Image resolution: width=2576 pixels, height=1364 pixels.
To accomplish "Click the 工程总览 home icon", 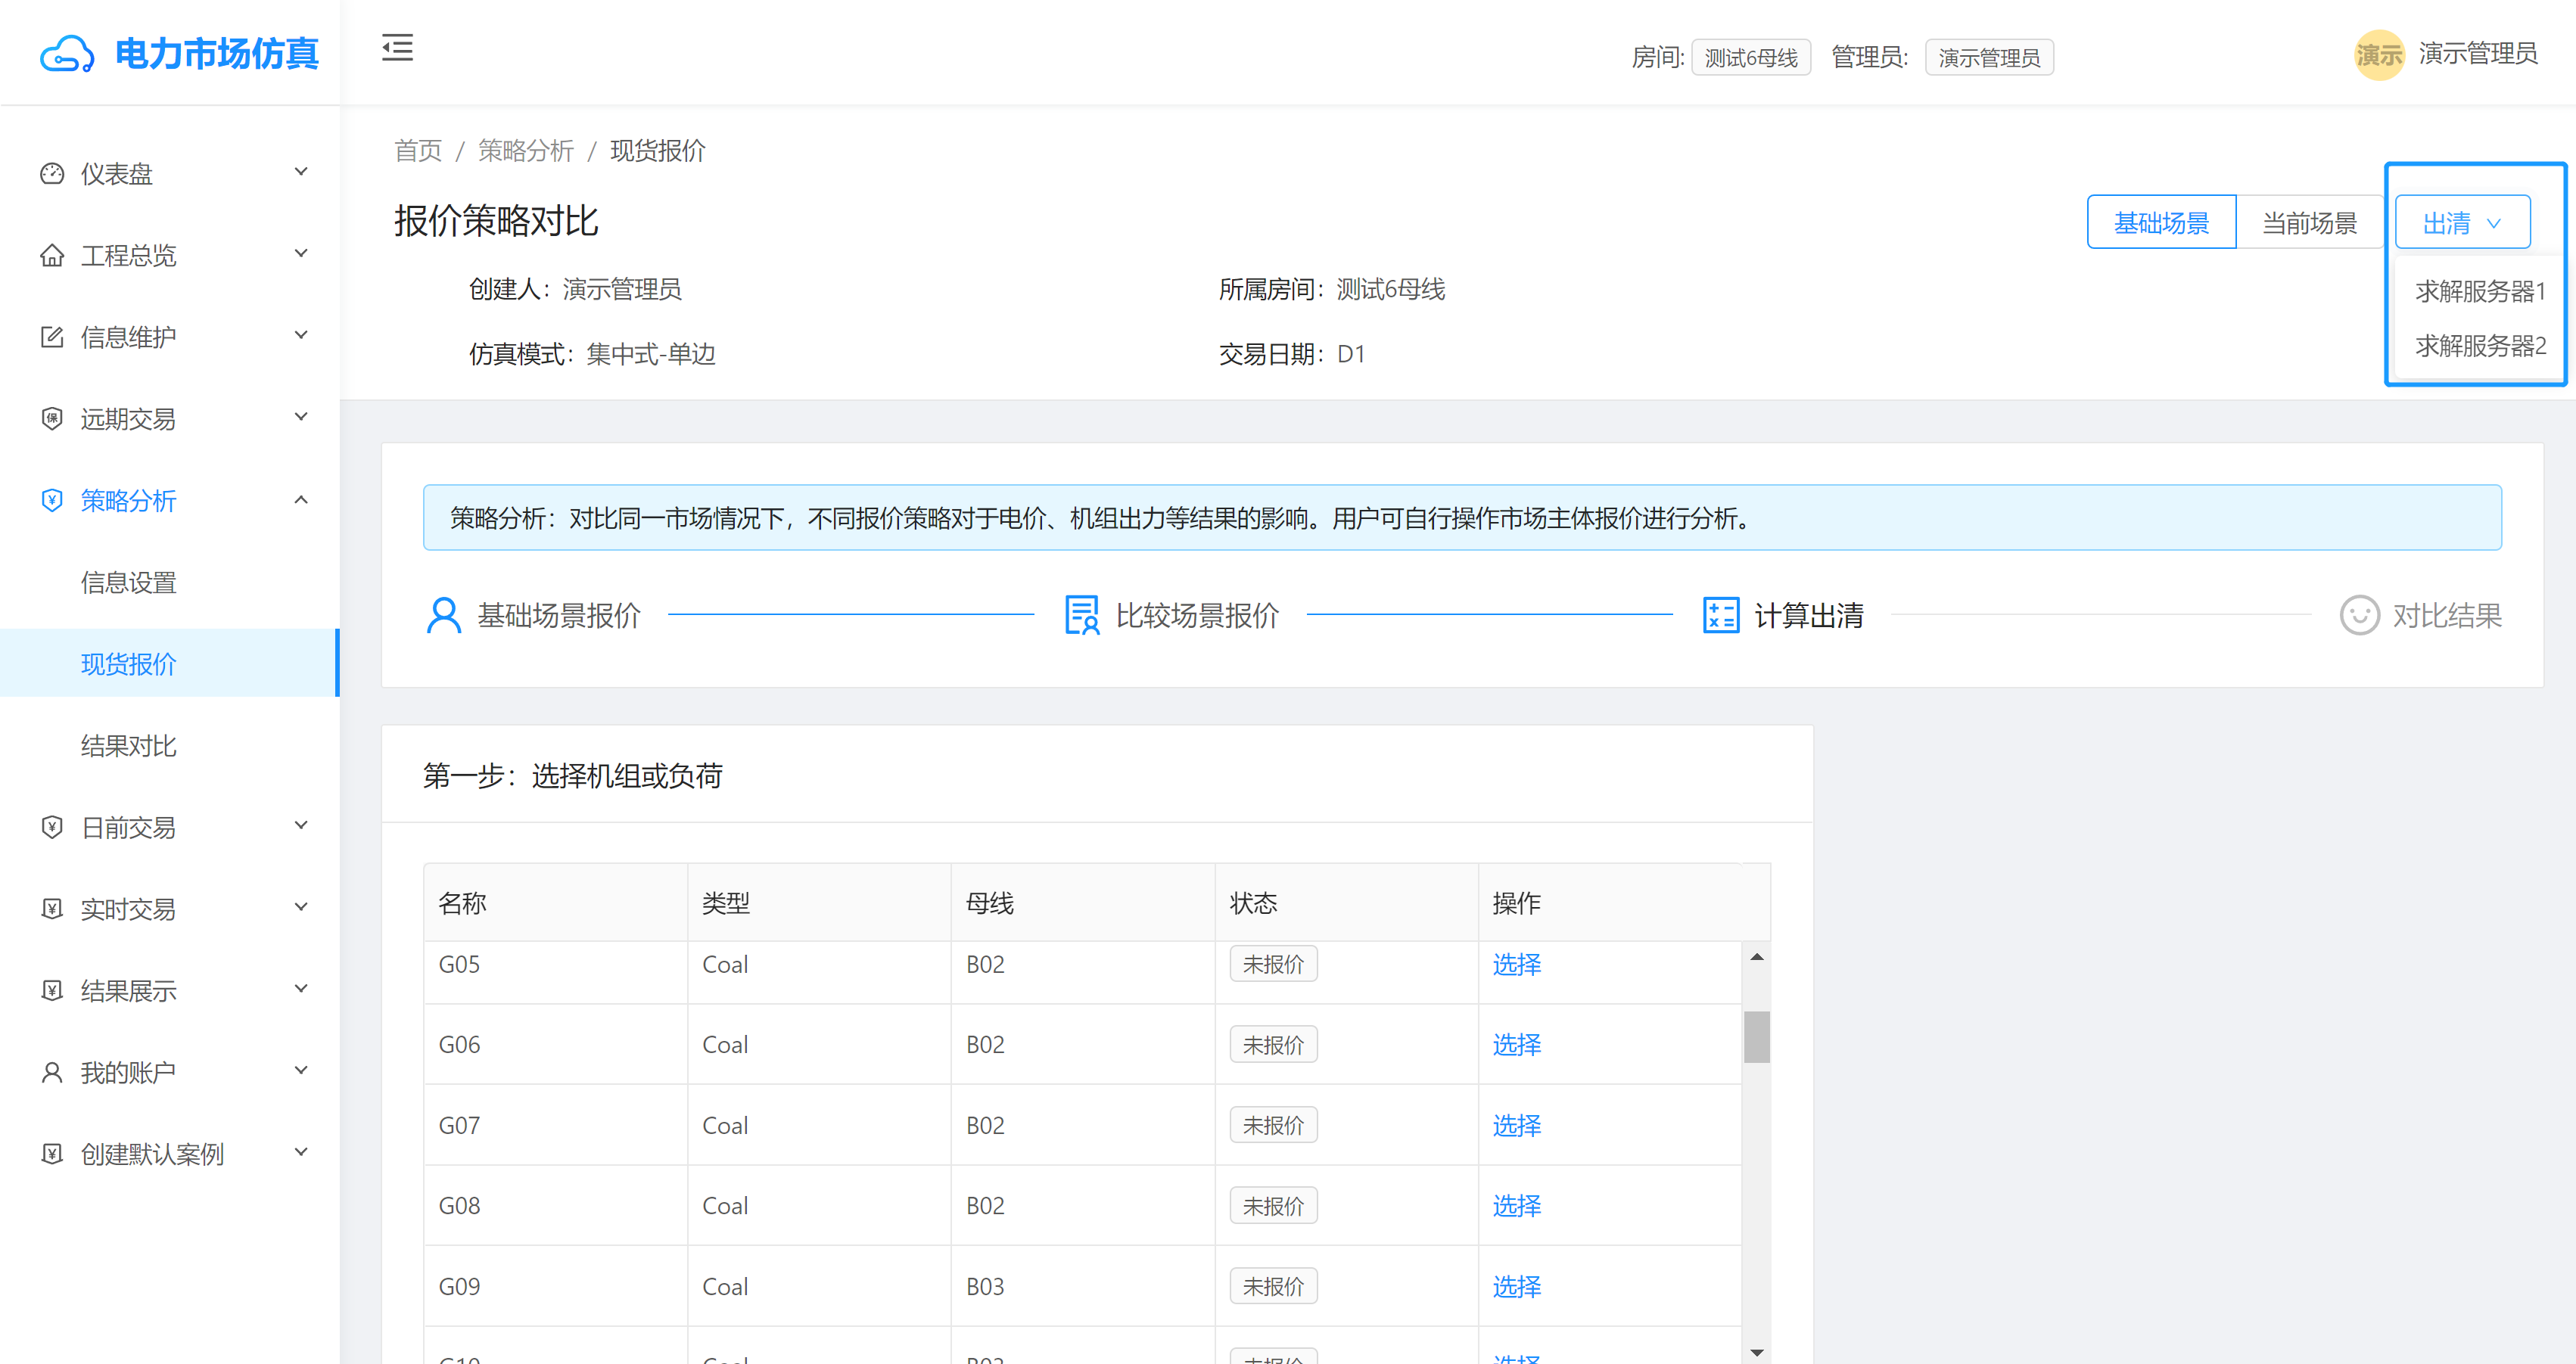I will pos(52,255).
